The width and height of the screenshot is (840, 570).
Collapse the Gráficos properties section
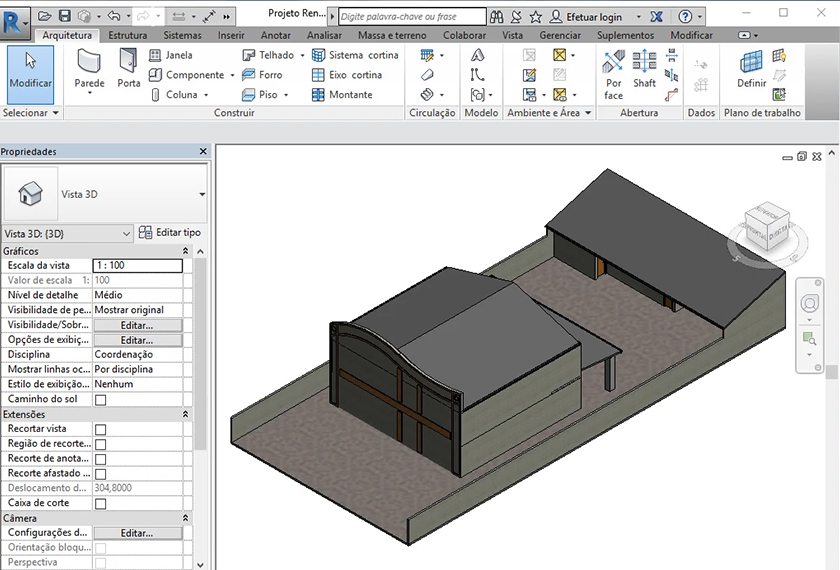[185, 251]
